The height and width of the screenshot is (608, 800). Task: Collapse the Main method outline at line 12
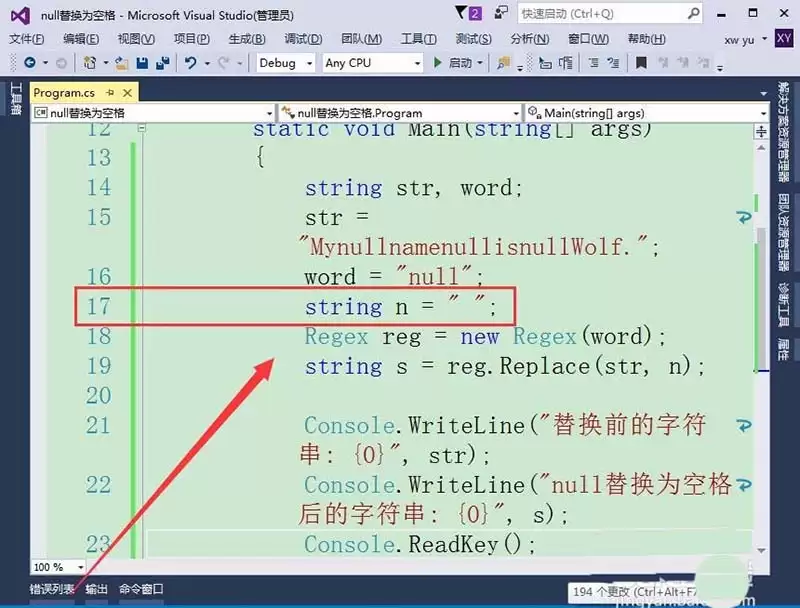click(x=142, y=129)
